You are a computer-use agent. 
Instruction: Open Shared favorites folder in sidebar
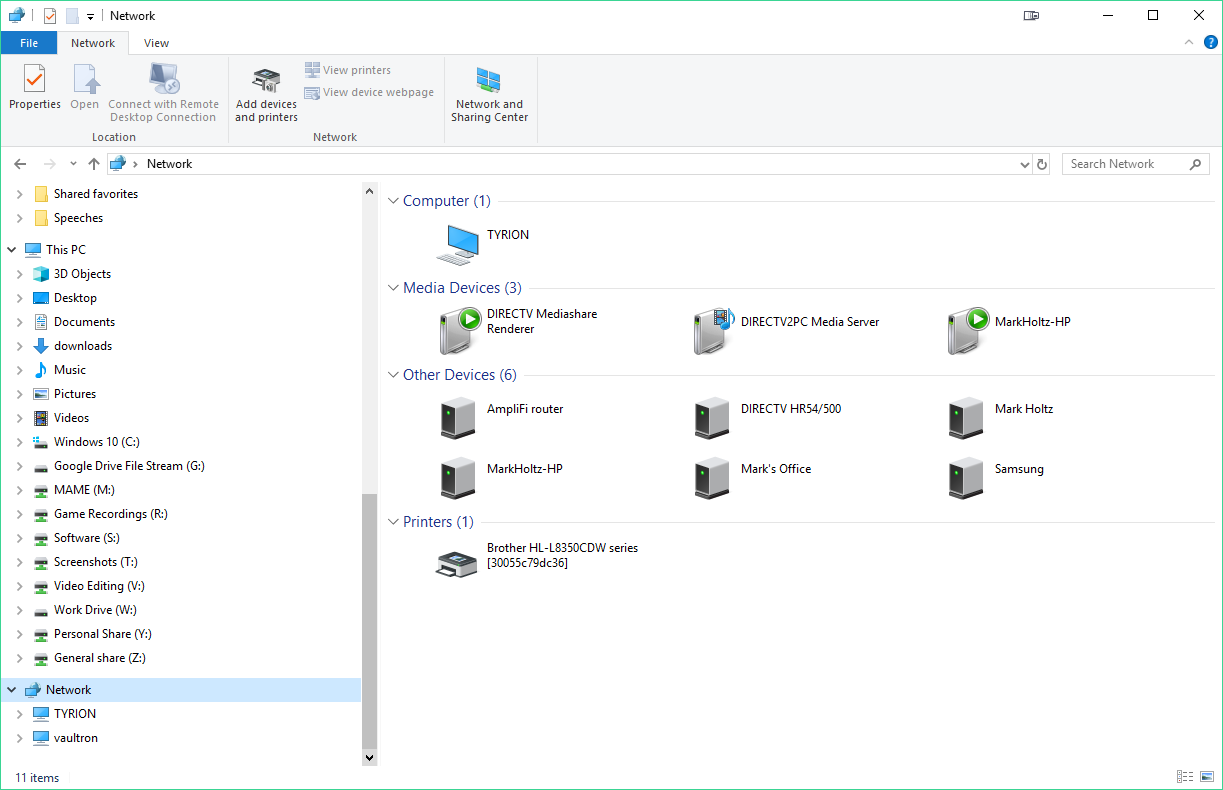pos(96,194)
